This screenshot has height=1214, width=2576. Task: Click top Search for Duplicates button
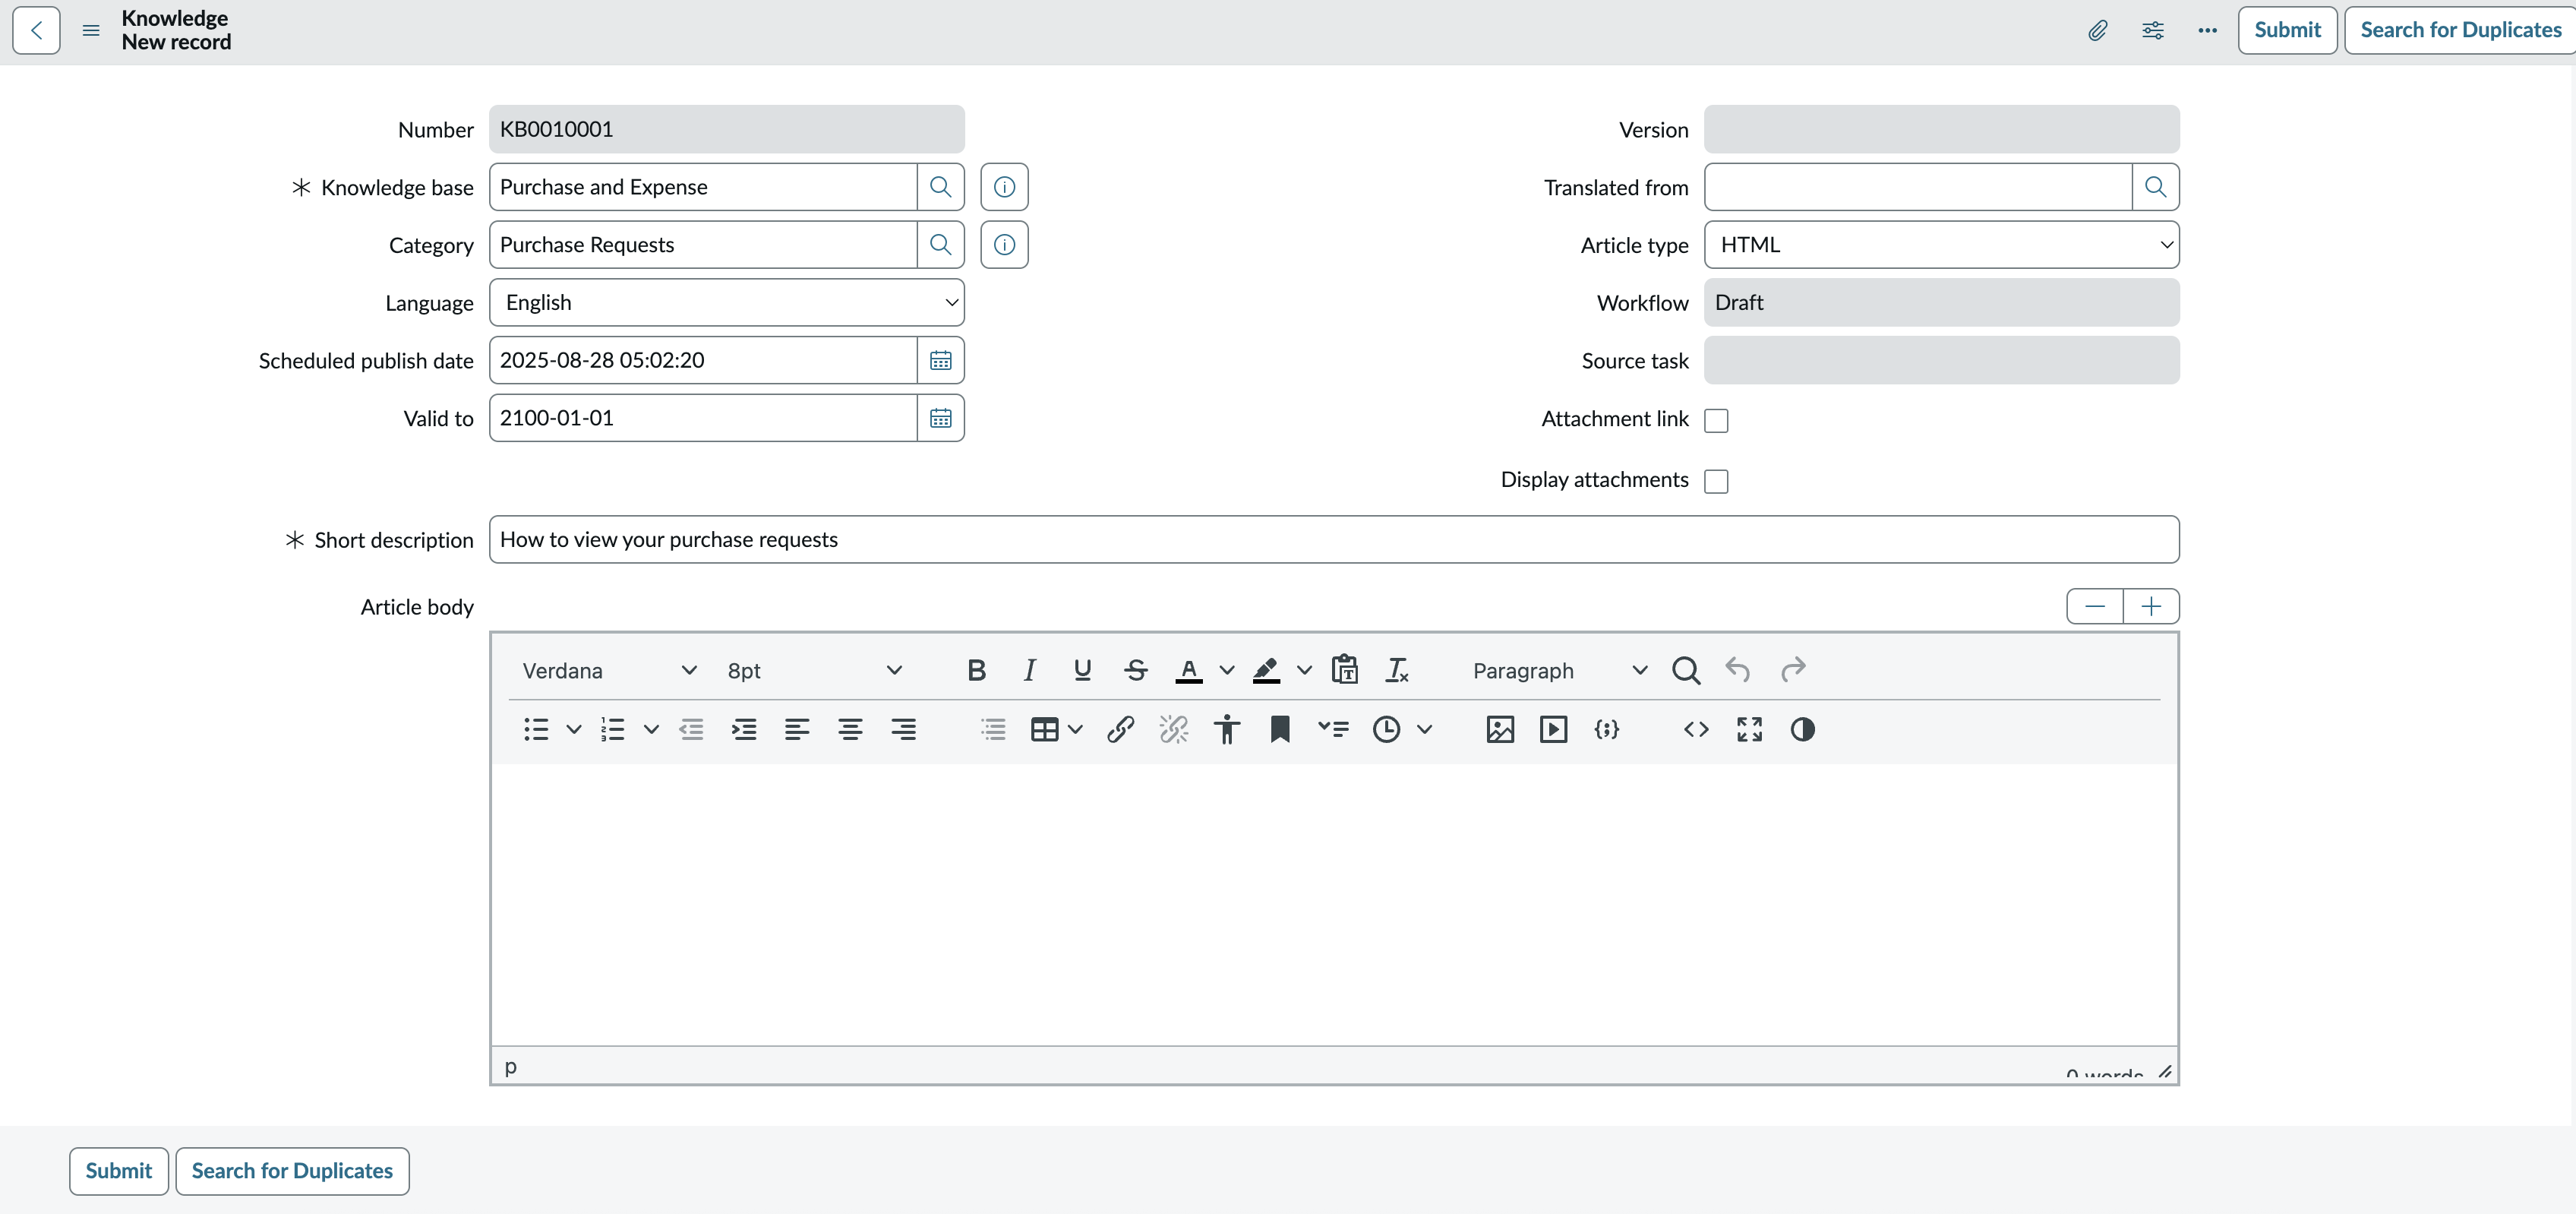click(2461, 30)
